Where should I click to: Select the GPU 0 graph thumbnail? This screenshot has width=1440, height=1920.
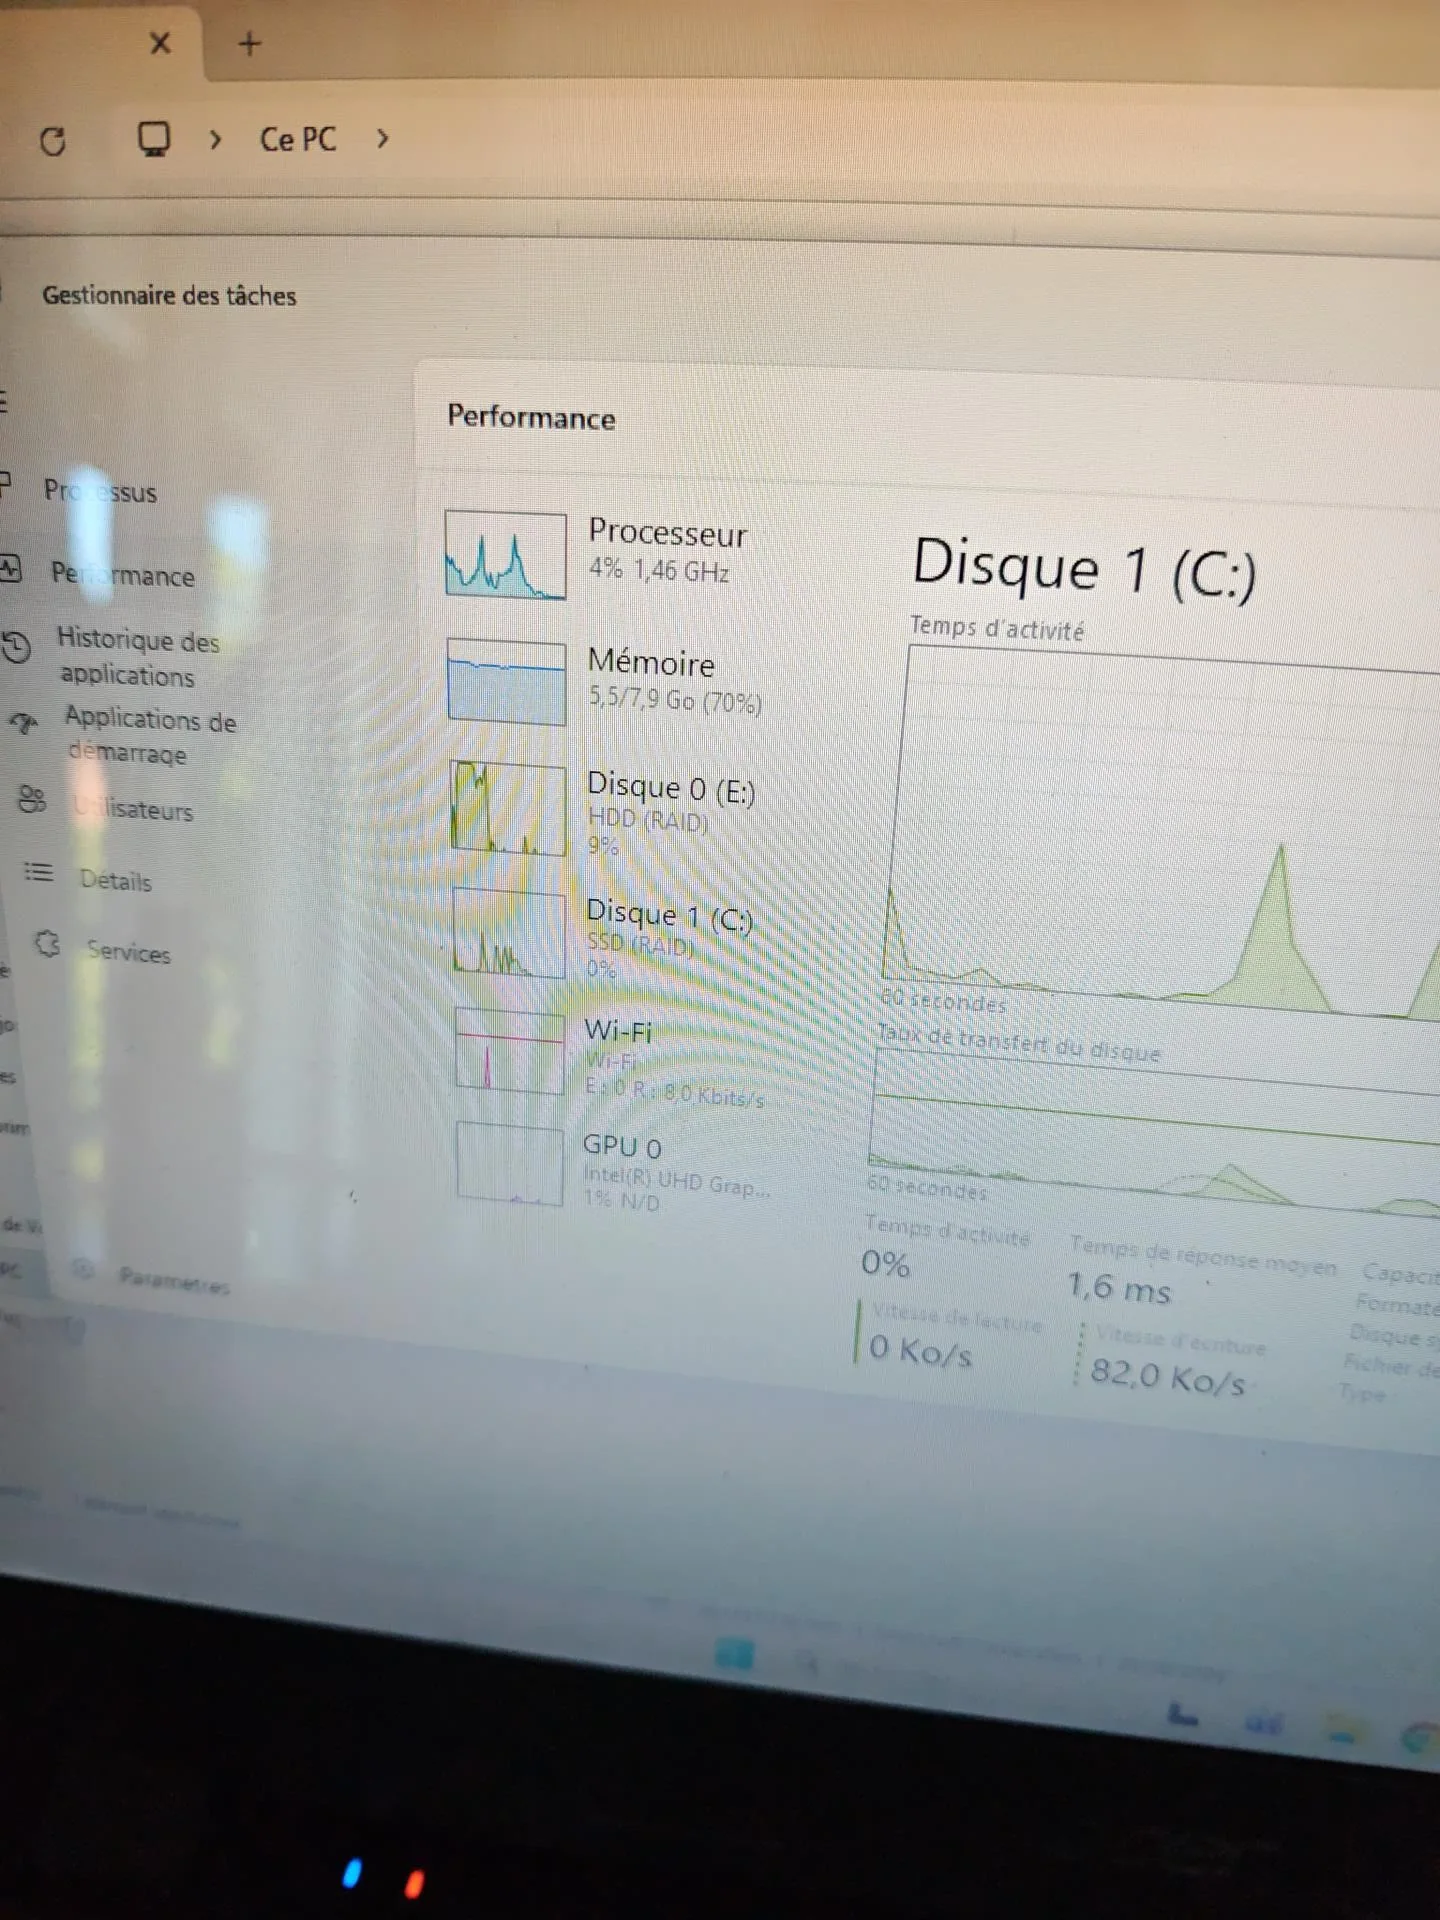tap(510, 1163)
